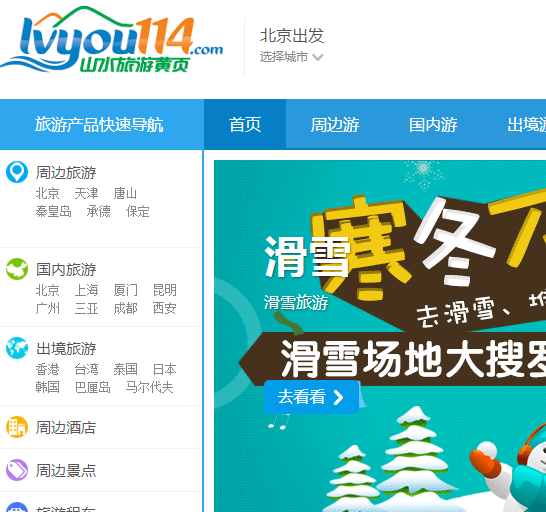Select 唐山 under 周边旅游

pos(125,193)
